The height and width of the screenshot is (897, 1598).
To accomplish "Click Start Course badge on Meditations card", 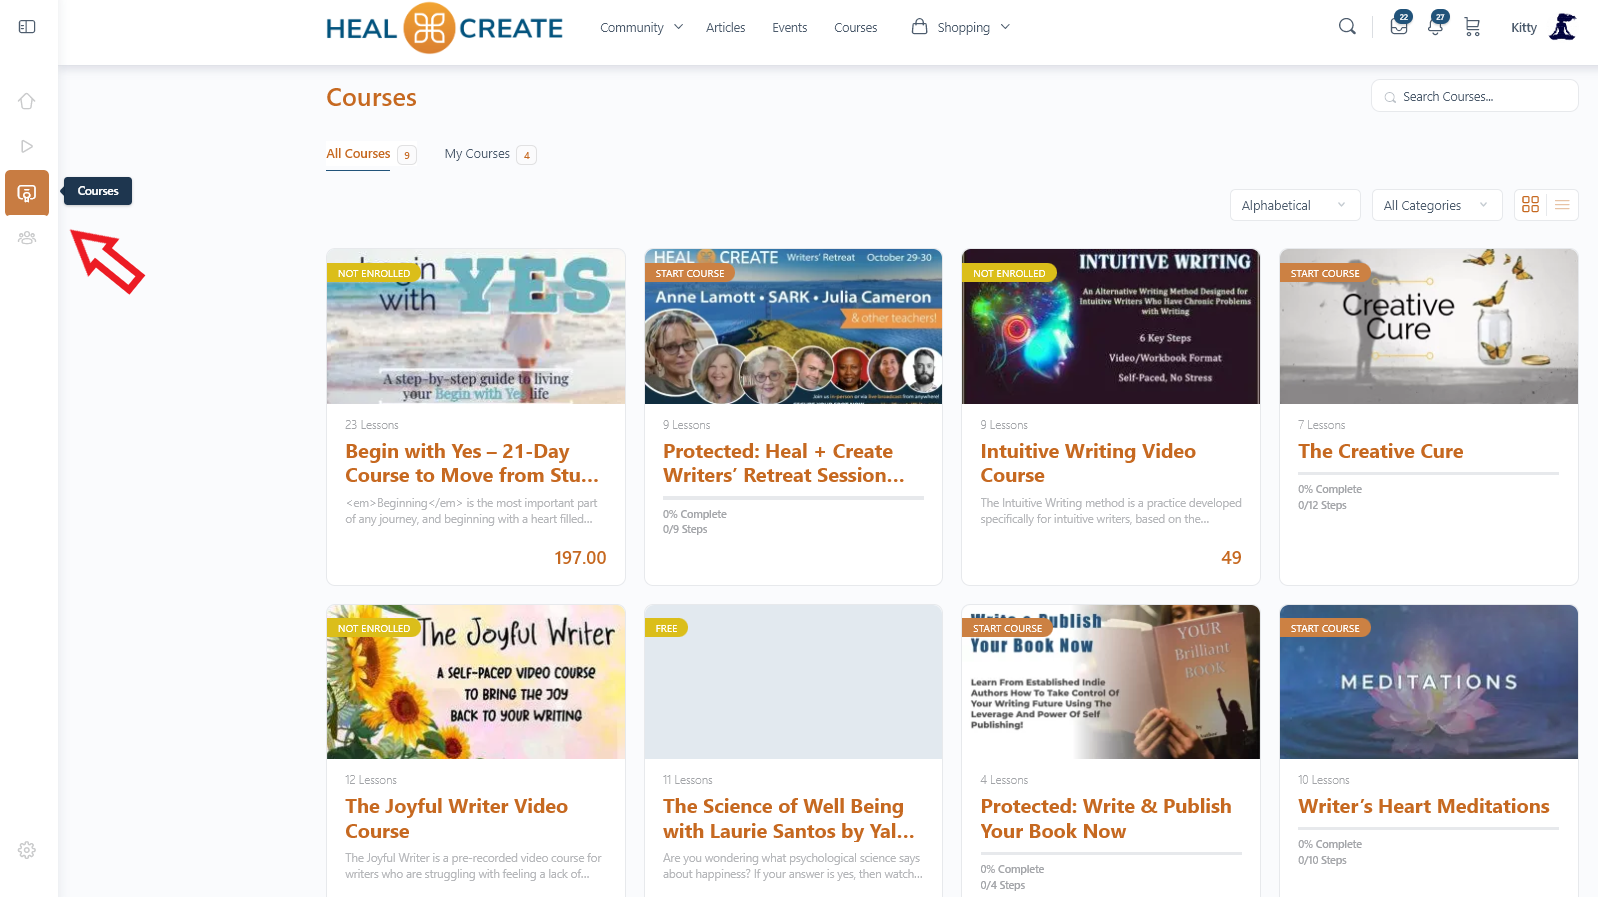I will pyautogui.click(x=1325, y=628).
